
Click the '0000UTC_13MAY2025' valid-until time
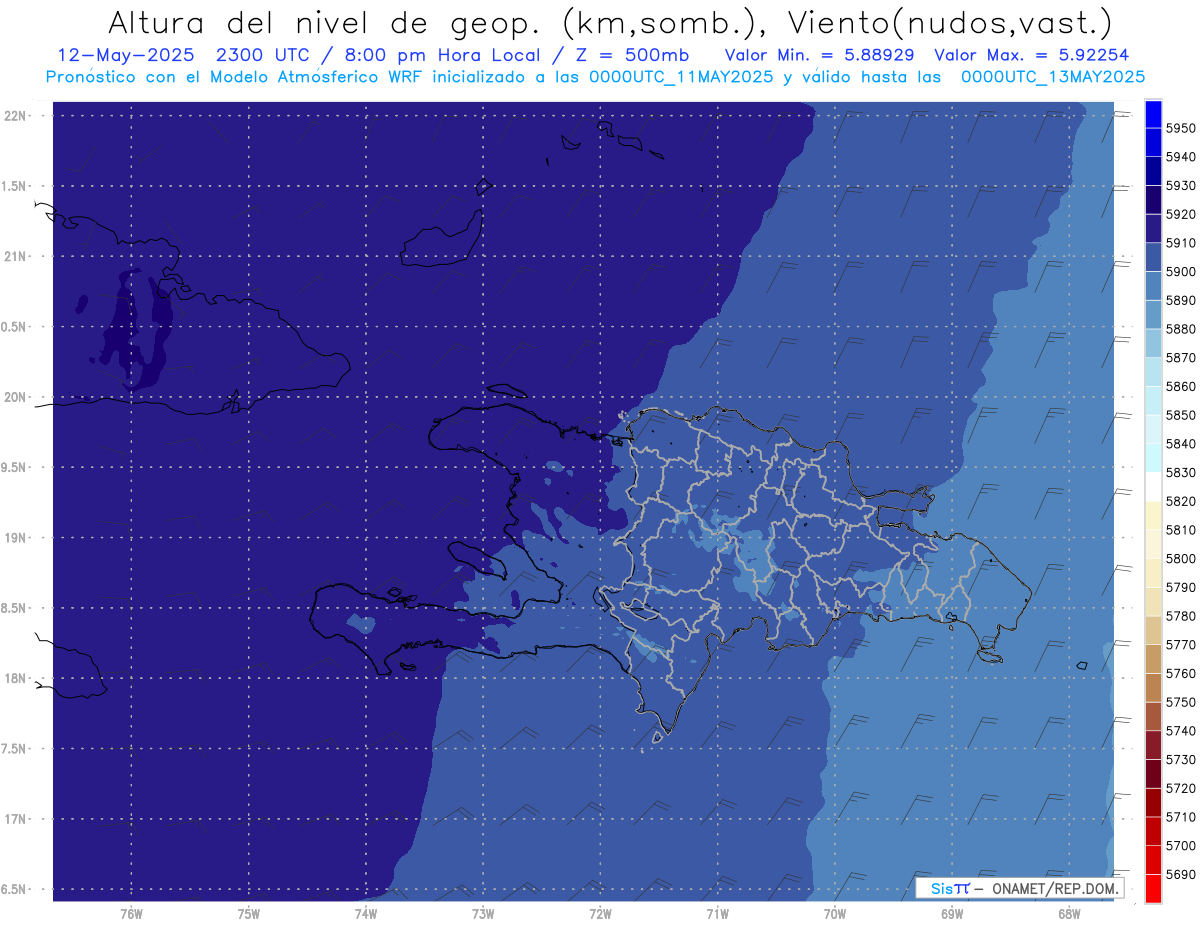click(1053, 76)
